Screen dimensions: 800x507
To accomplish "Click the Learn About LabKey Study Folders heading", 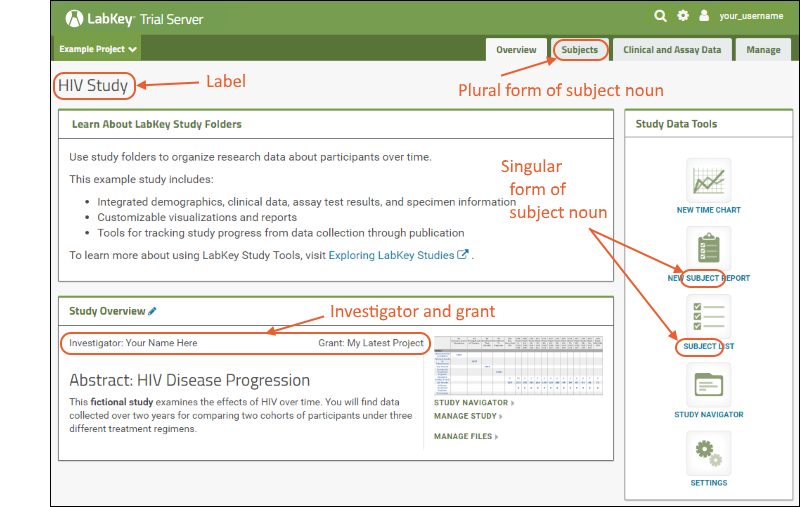I will tap(157, 124).
